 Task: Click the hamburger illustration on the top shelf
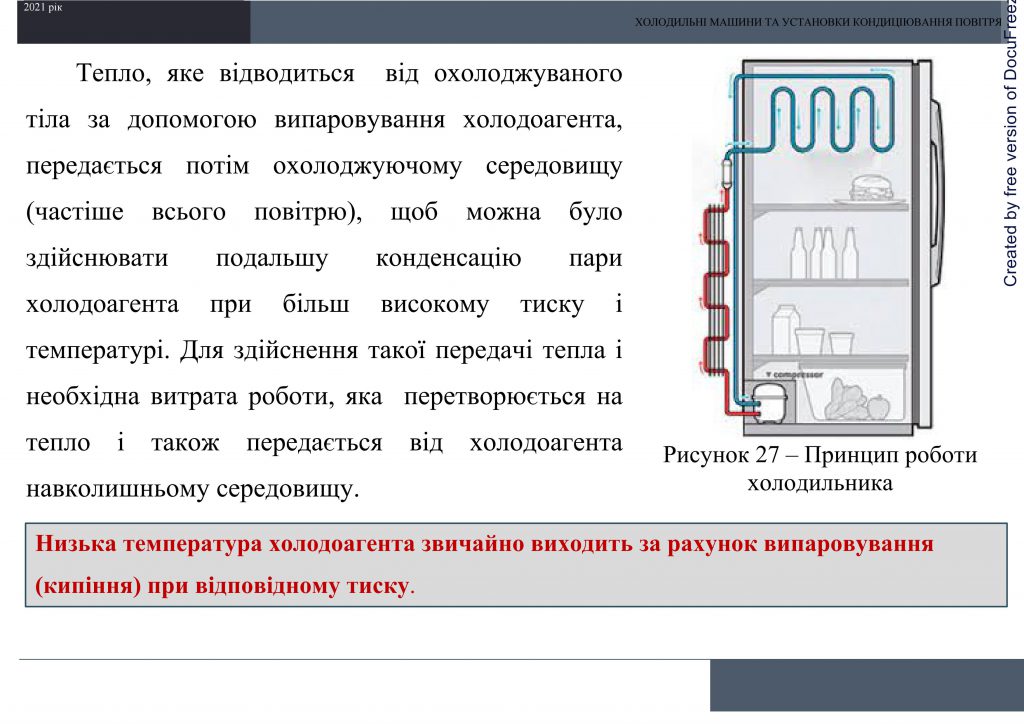click(871, 186)
